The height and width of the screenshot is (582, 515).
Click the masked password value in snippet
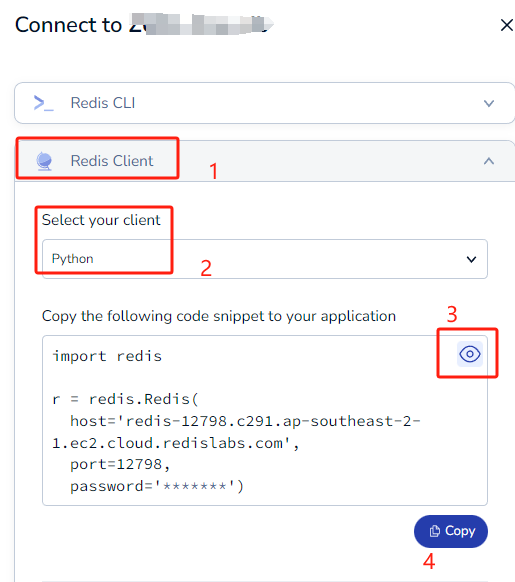coord(195,486)
